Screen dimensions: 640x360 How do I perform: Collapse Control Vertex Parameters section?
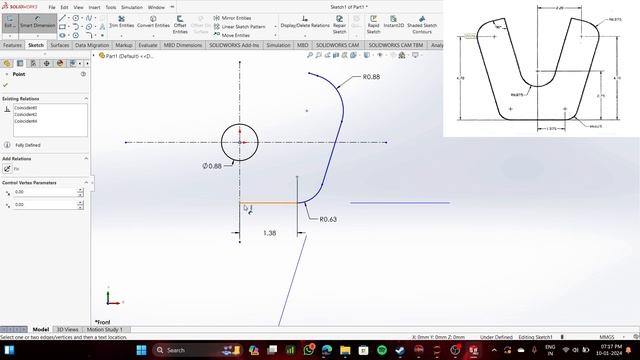(86, 182)
